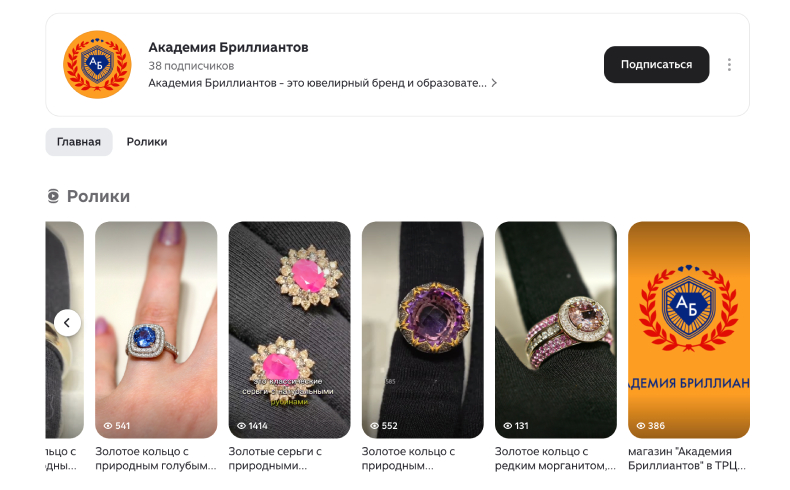Switch to the Ролики tab
The image size is (790, 490).
[147, 142]
